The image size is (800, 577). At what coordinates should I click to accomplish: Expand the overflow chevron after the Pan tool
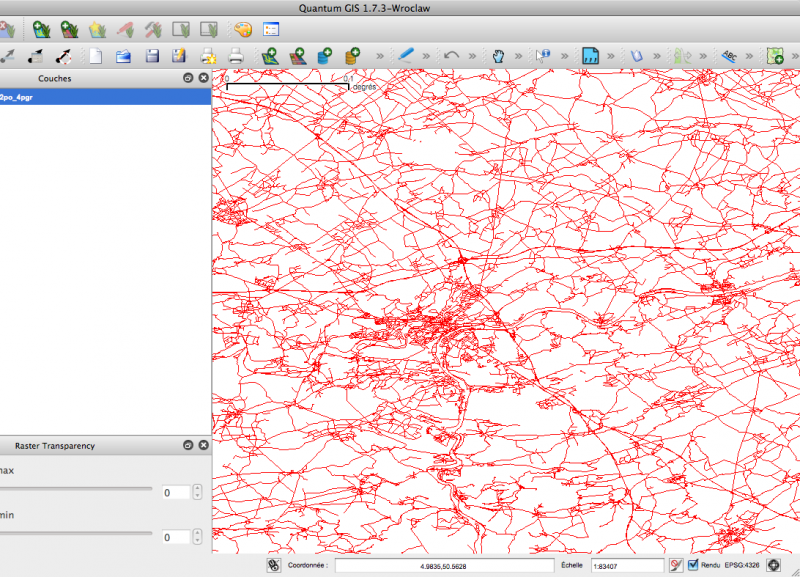click(x=519, y=56)
